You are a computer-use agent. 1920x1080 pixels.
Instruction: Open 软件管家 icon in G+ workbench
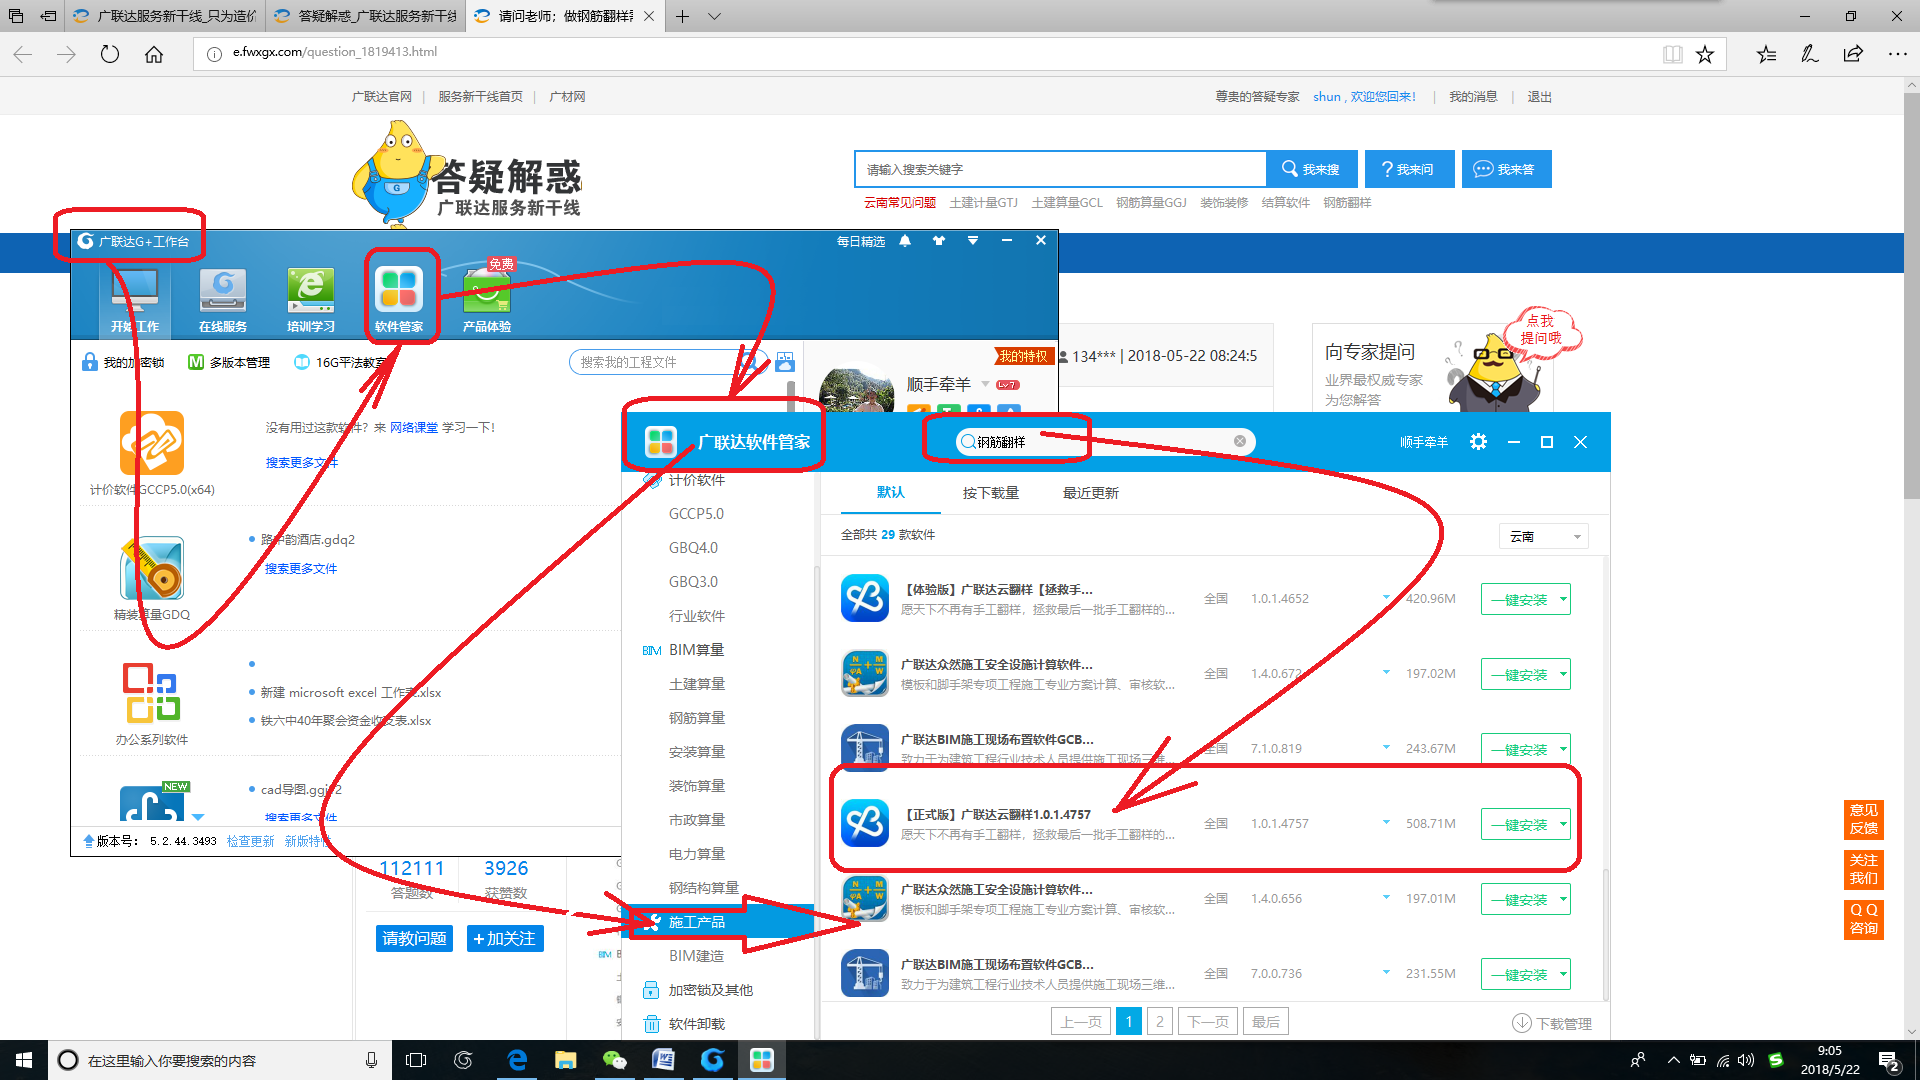coord(398,299)
